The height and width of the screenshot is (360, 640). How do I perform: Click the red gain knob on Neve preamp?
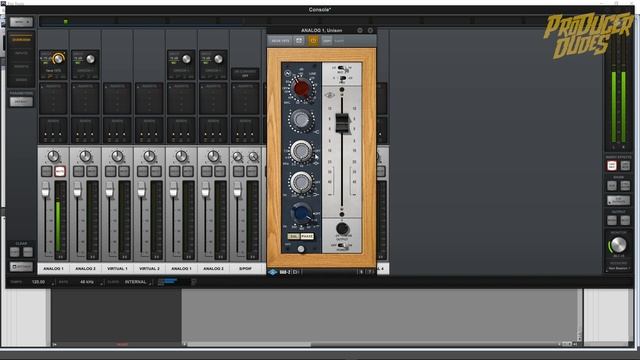tap(302, 88)
